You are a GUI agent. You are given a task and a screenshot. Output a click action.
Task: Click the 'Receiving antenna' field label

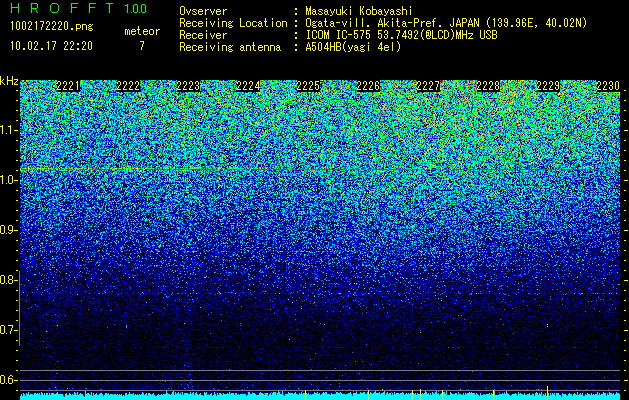click(x=230, y=47)
